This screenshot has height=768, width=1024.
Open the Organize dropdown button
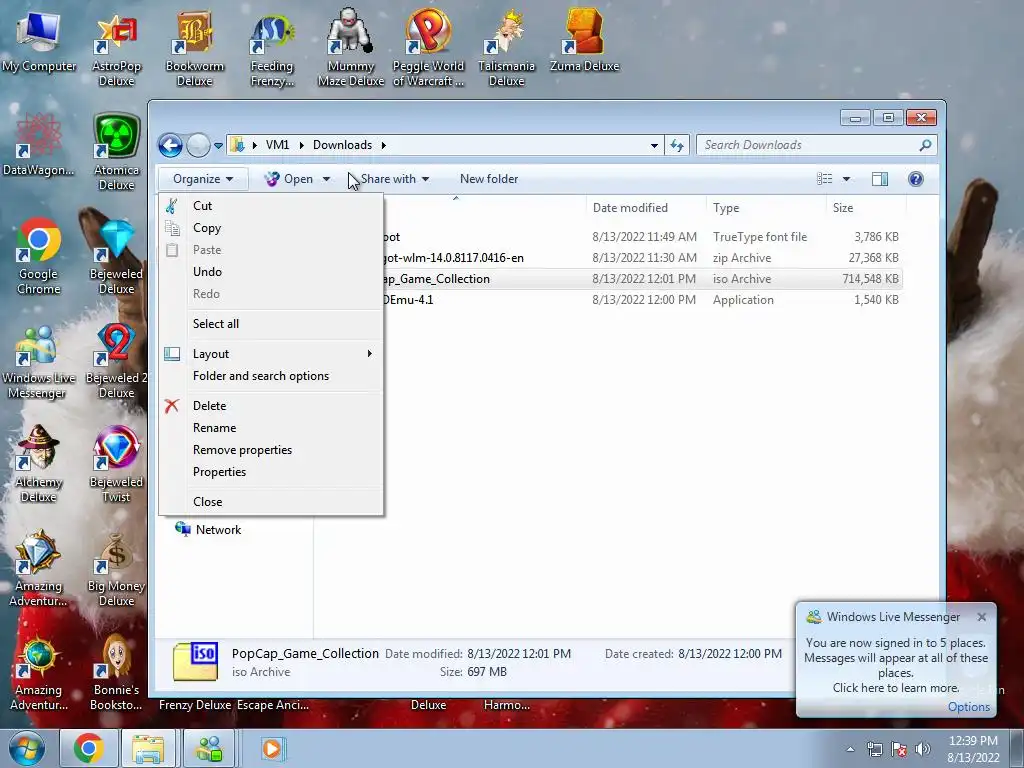pyautogui.click(x=202, y=179)
